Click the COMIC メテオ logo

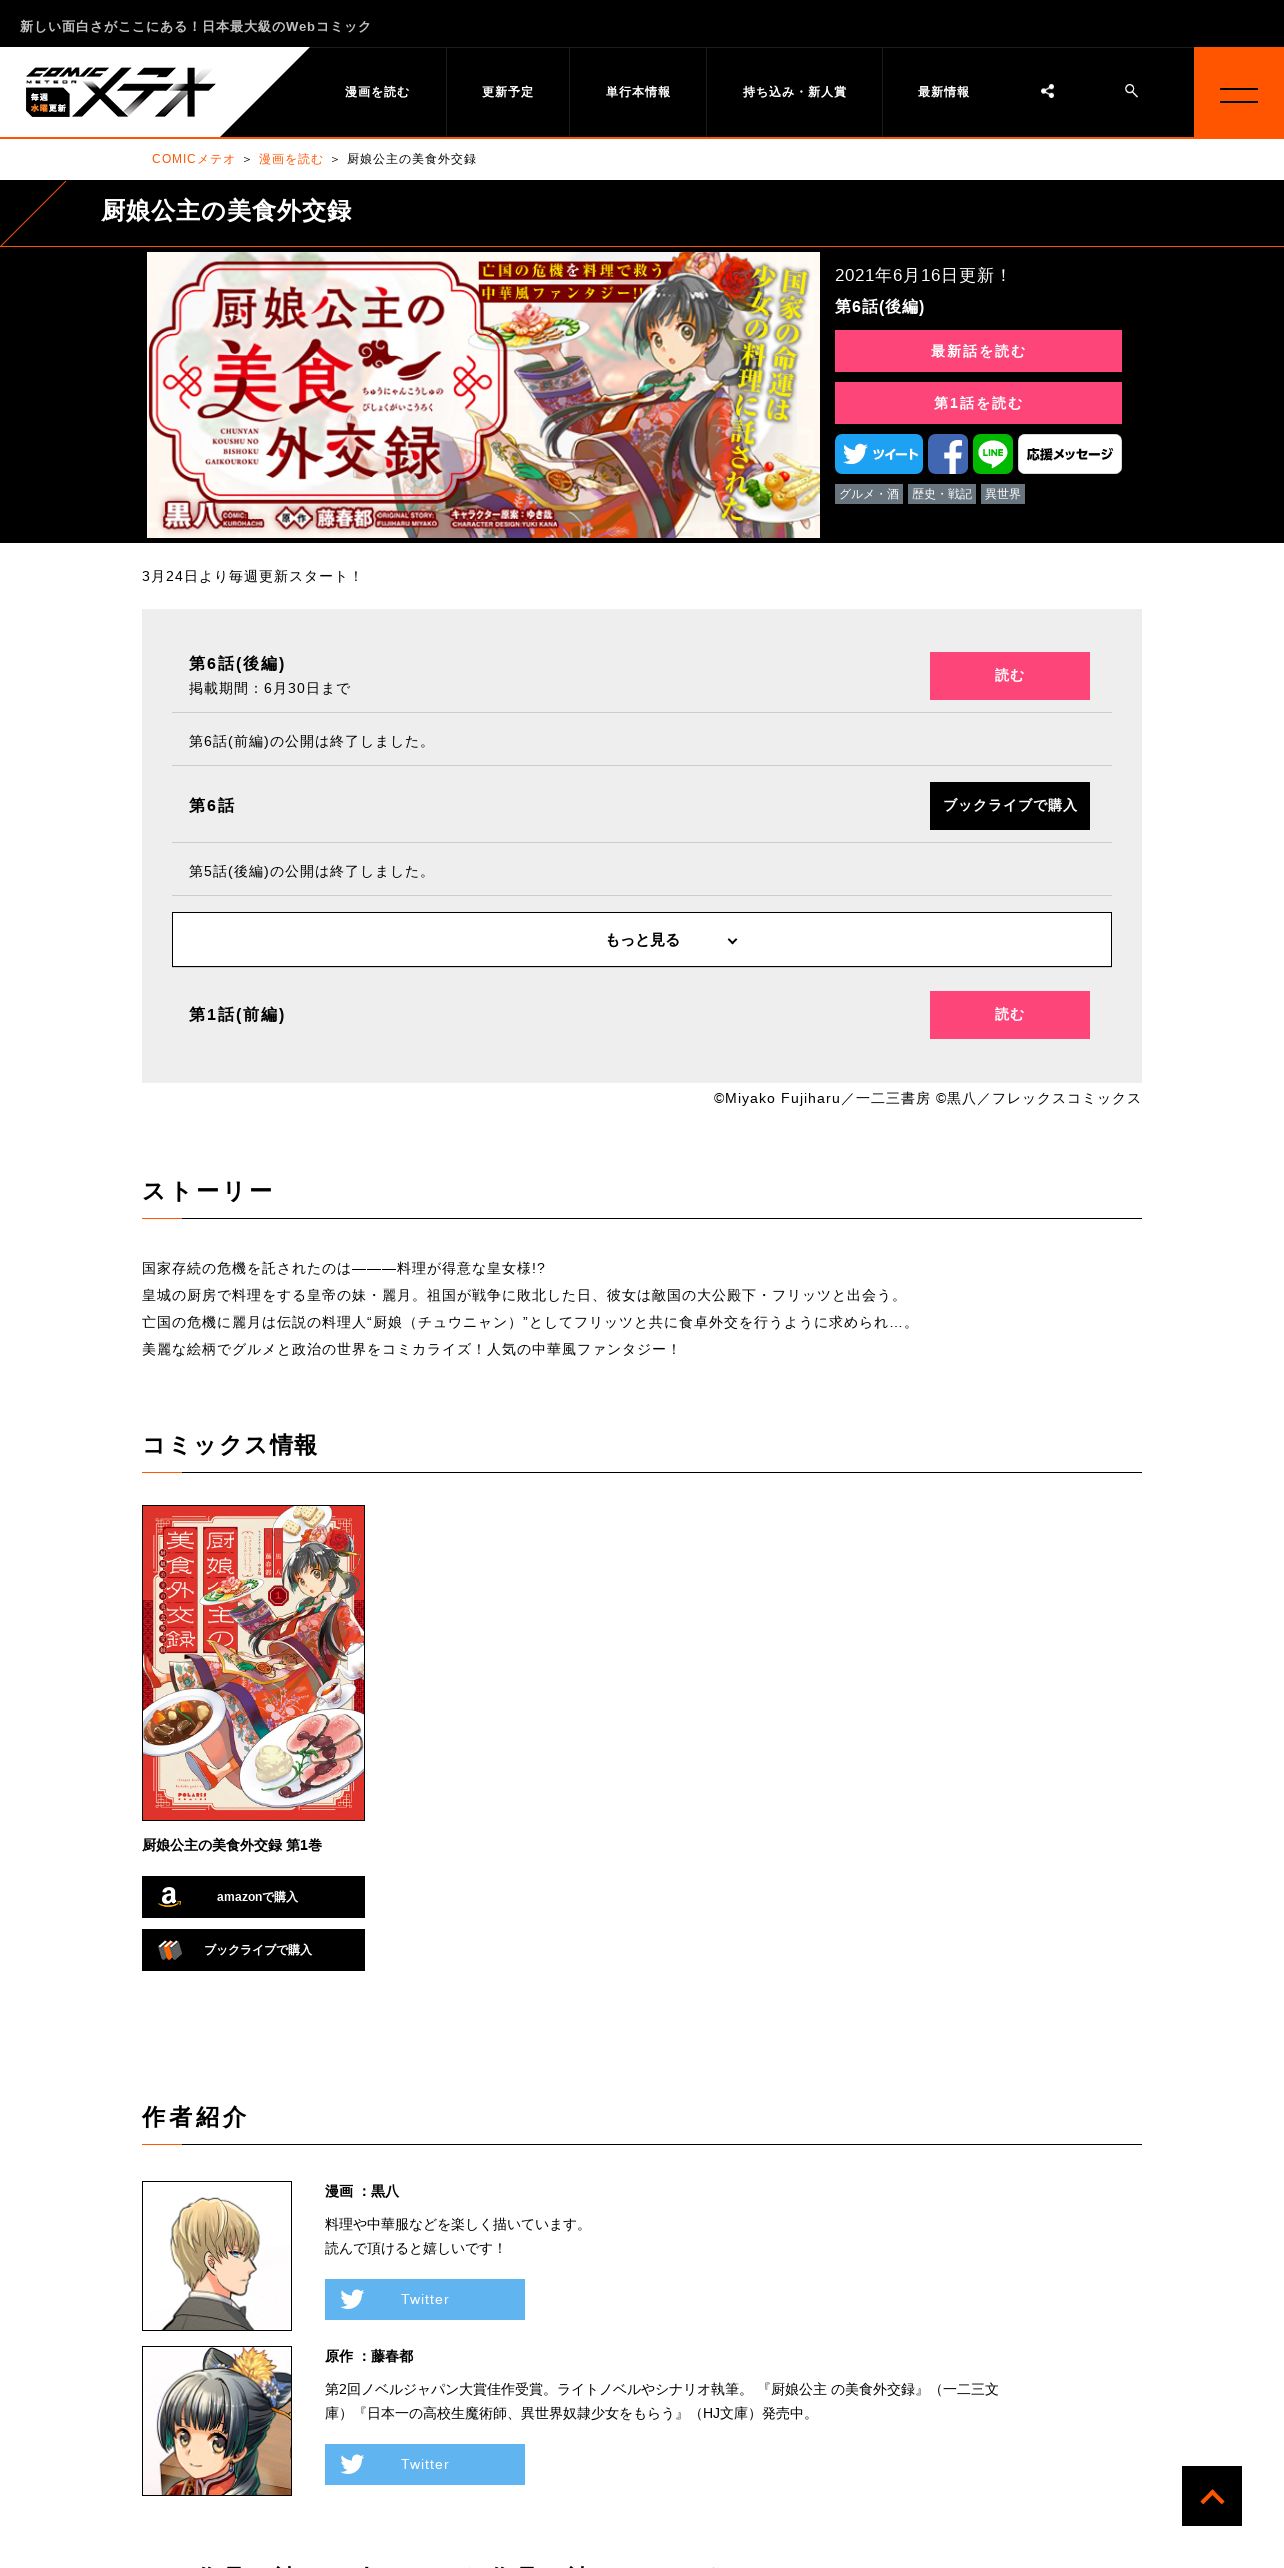120,92
